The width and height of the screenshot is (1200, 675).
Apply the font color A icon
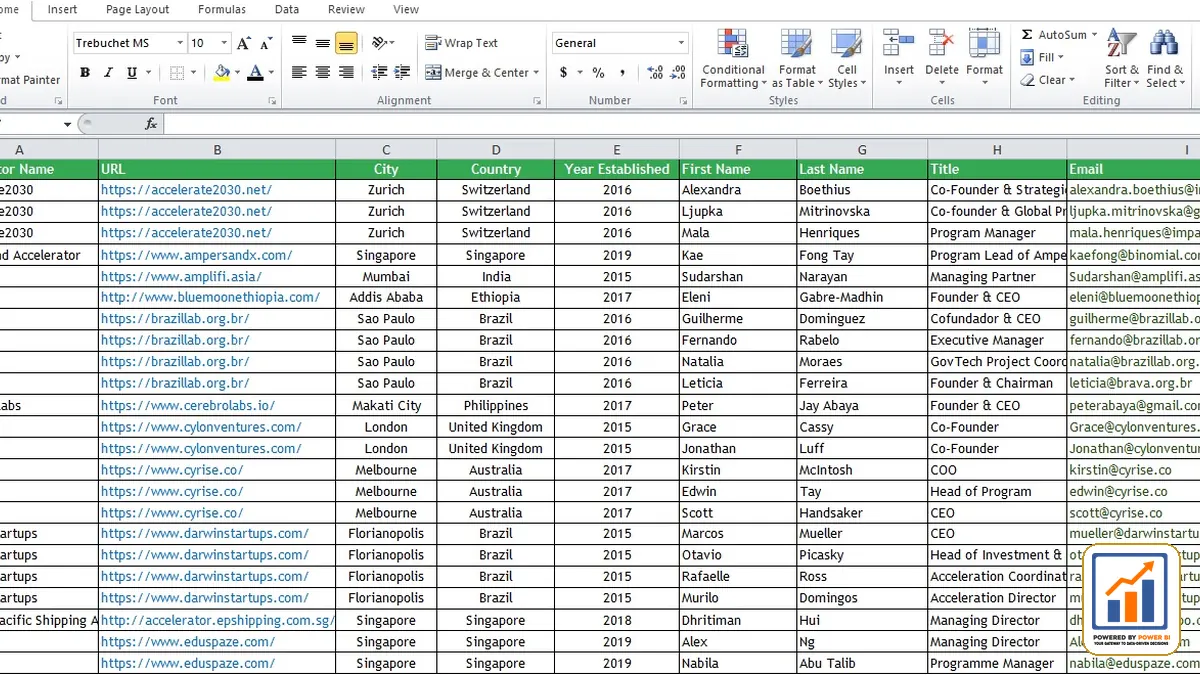tap(256, 73)
